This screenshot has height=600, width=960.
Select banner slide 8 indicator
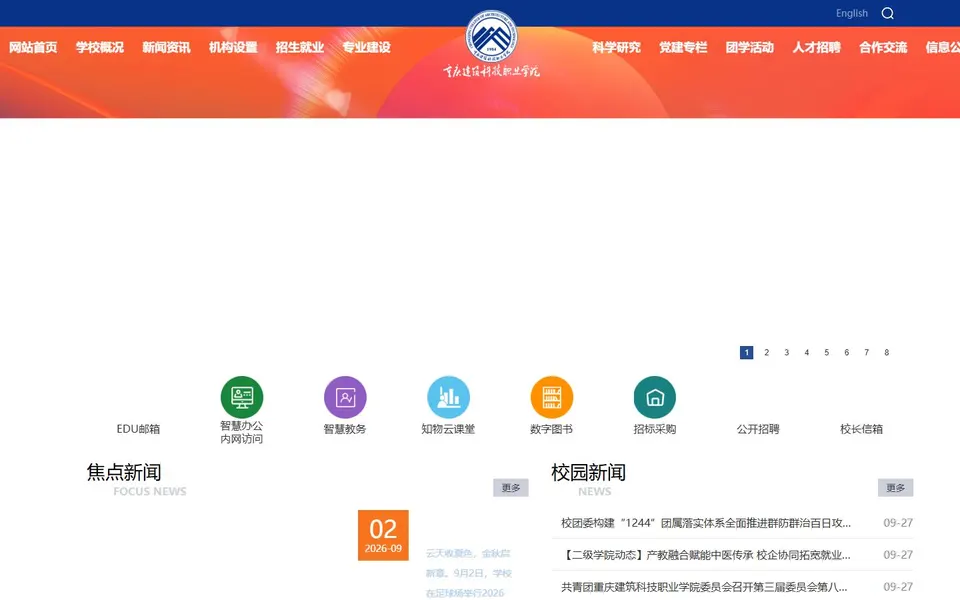(x=887, y=353)
